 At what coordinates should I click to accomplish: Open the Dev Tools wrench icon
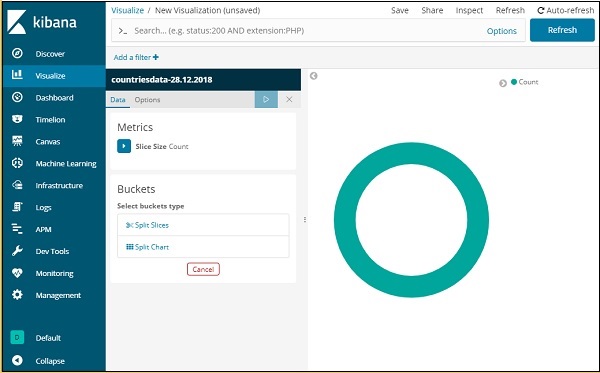[x=17, y=251]
